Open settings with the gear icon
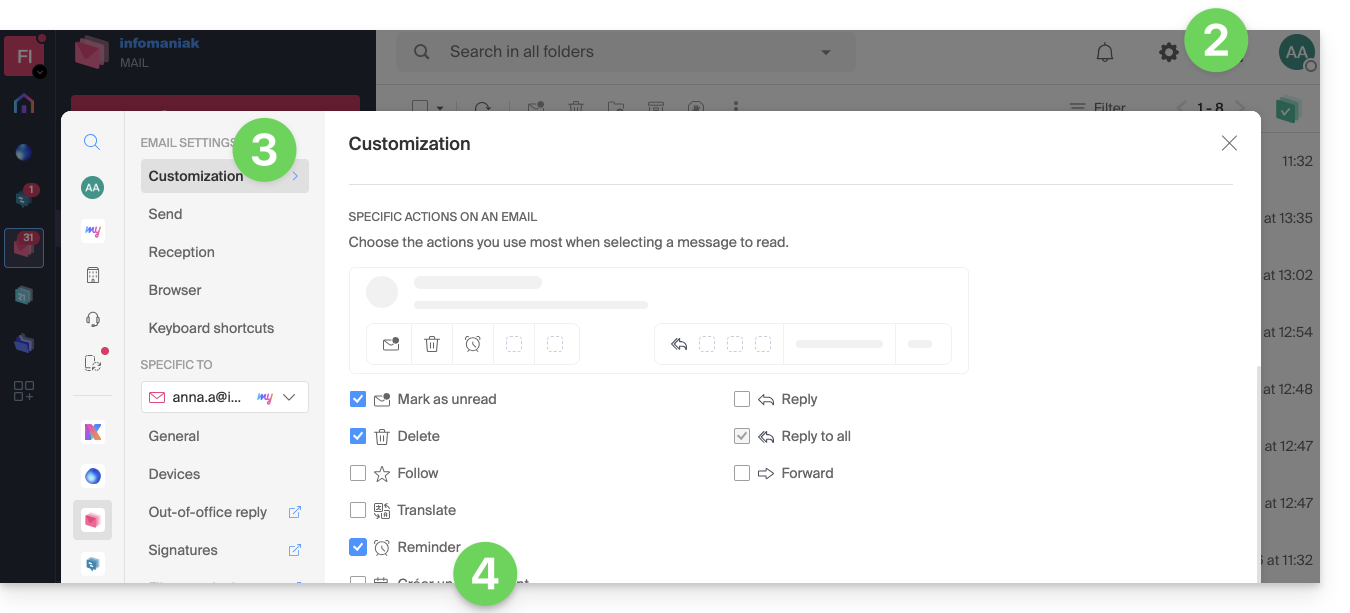 click(1168, 53)
